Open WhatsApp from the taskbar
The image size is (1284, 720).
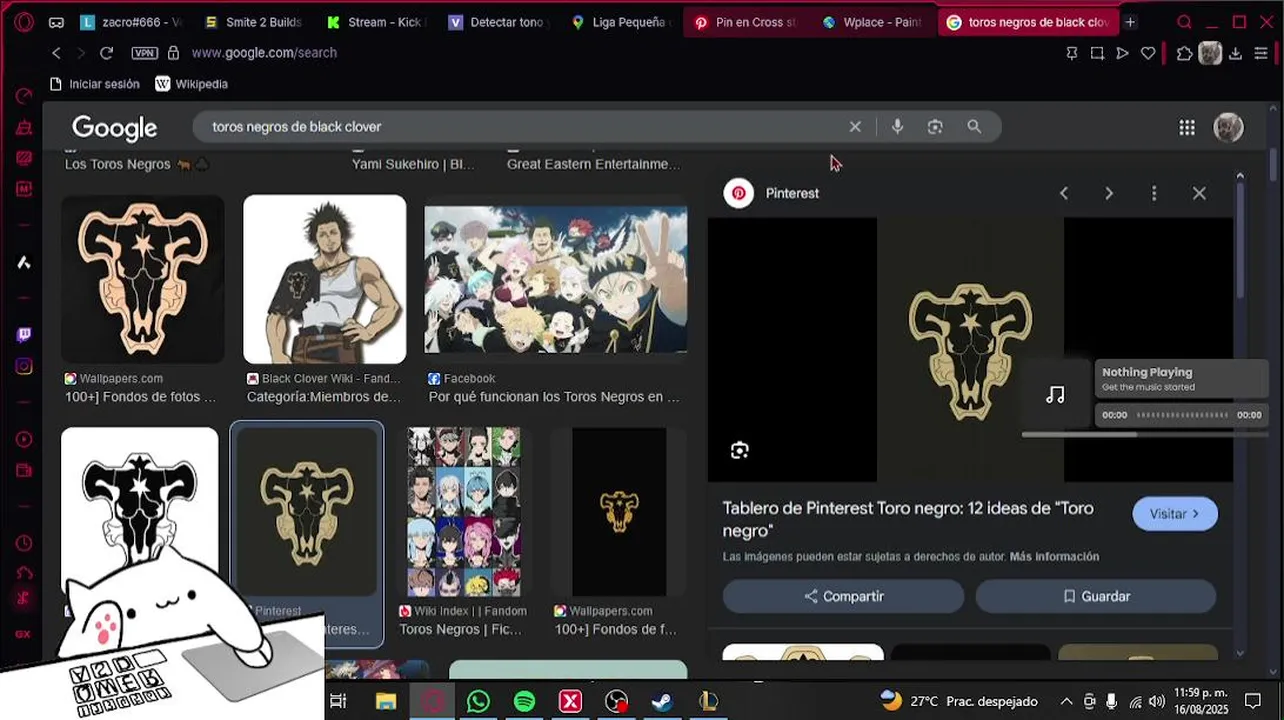coord(478,701)
